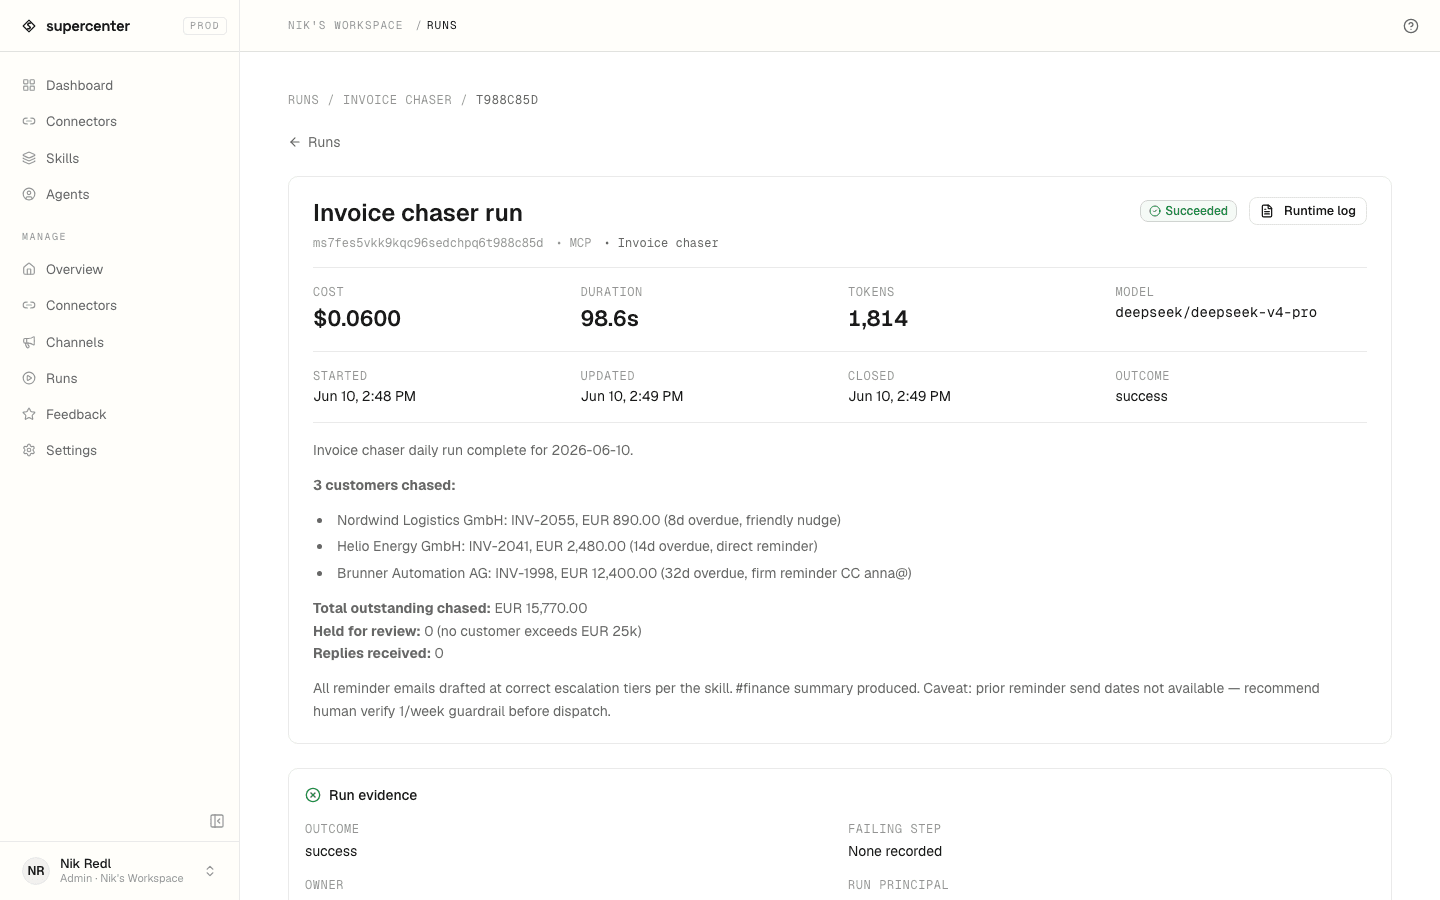Image resolution: width=1440 pixels, height=900 pixels.
Task: Click the '3 customers chased:' heading
Action: (384, 485)
